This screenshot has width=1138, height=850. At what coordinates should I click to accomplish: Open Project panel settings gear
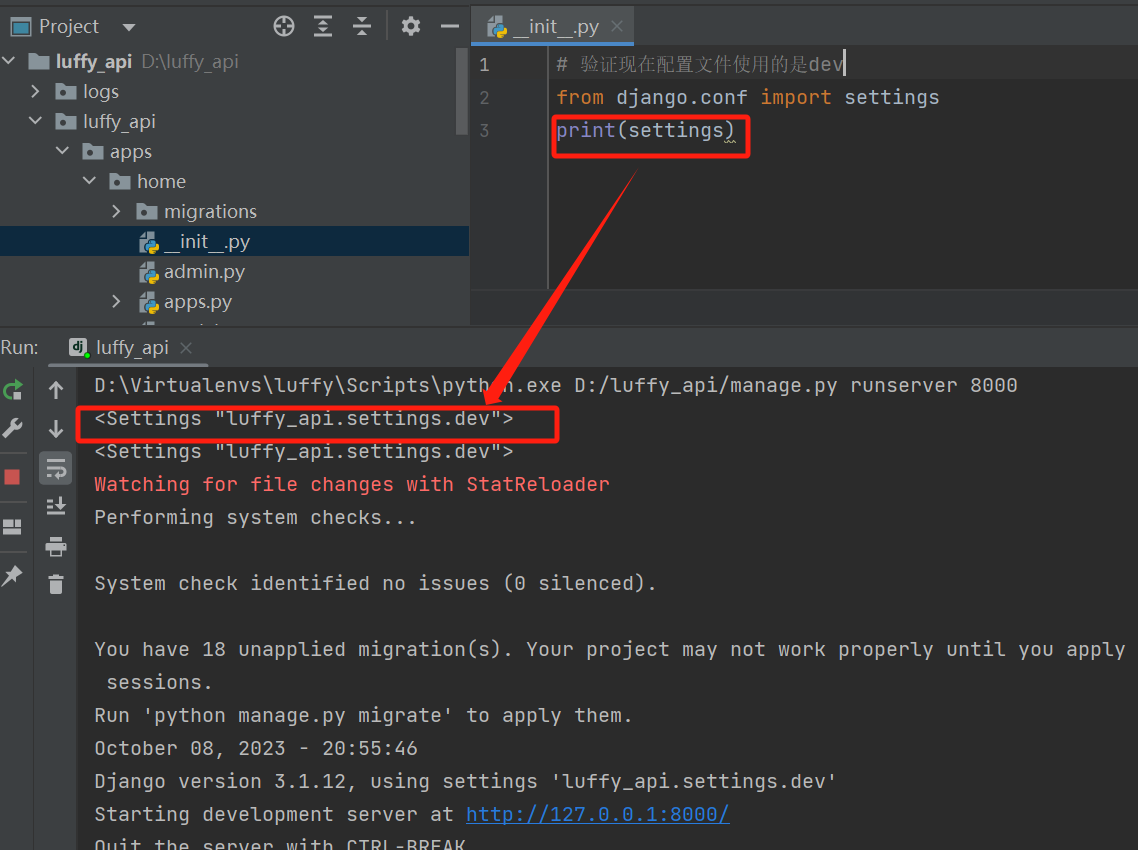[x=411, y=27]
